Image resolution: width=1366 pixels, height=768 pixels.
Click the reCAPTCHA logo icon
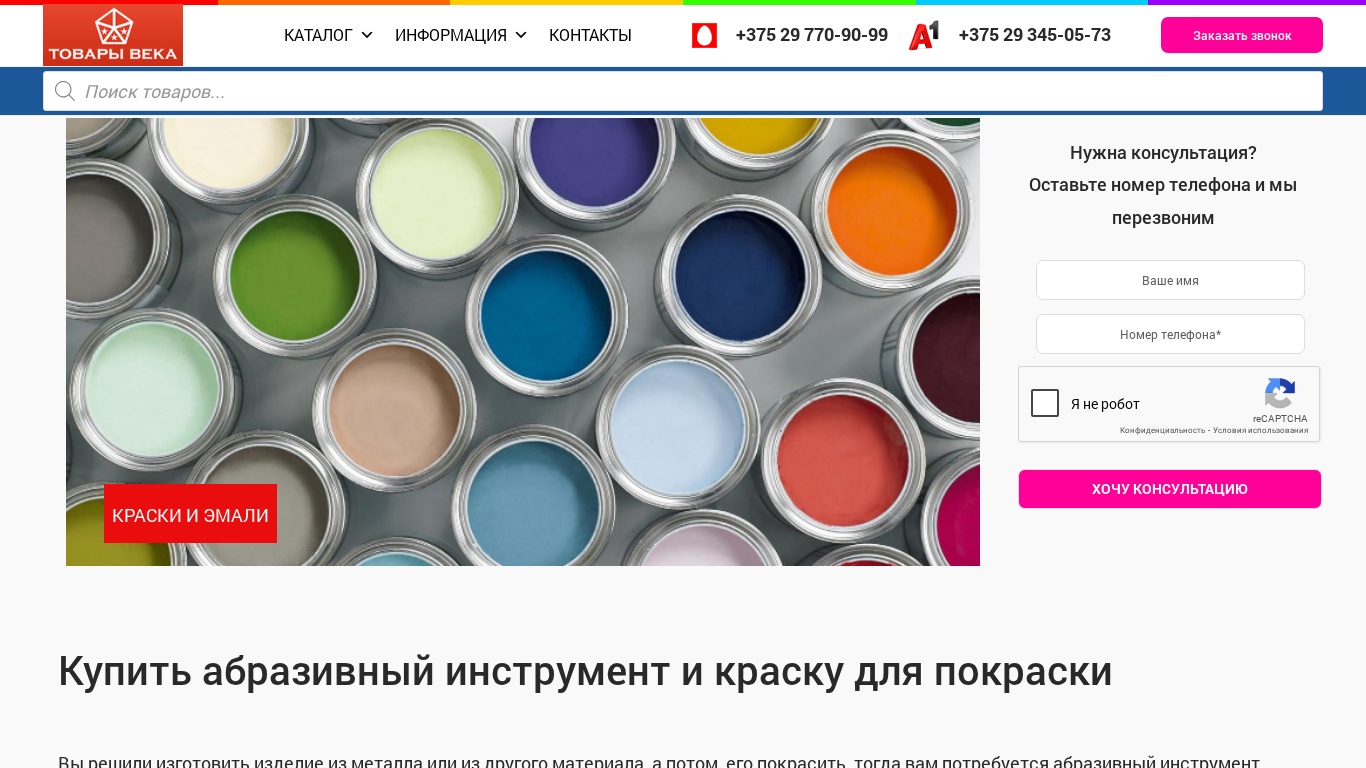[1280, 394]
